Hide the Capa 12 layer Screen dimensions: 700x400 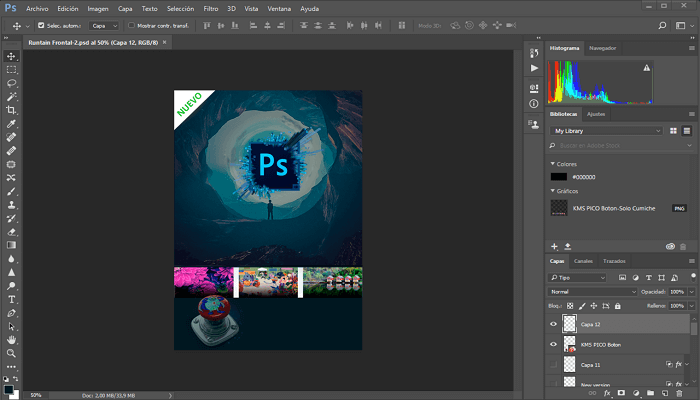click(x=554, y=324)
